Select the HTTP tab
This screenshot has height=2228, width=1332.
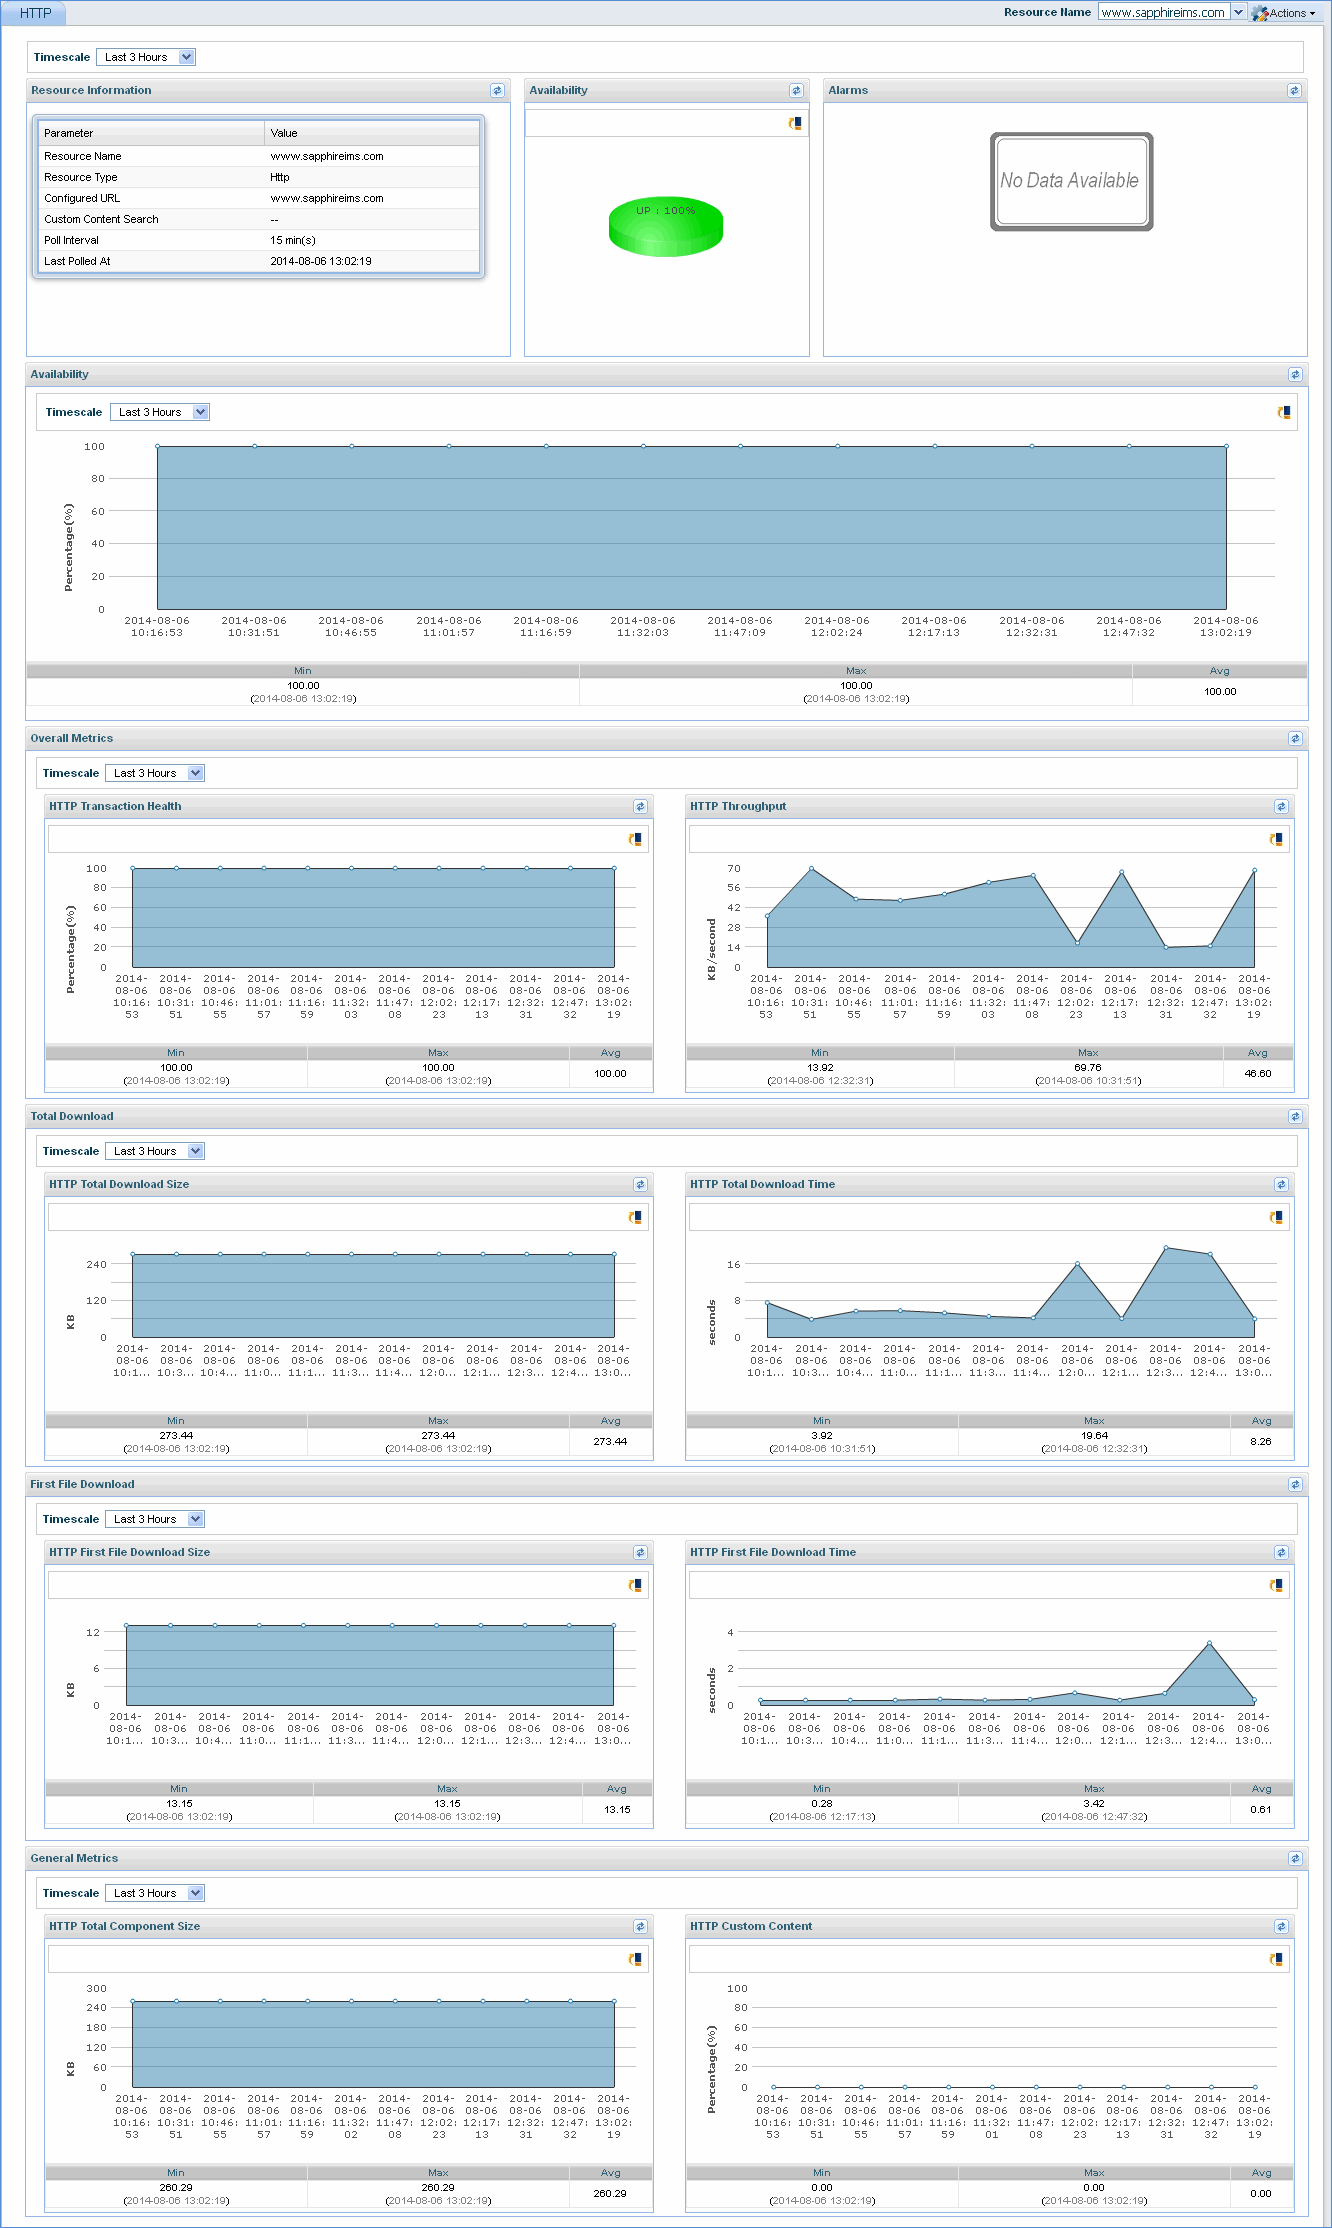(x=35, y=13)
